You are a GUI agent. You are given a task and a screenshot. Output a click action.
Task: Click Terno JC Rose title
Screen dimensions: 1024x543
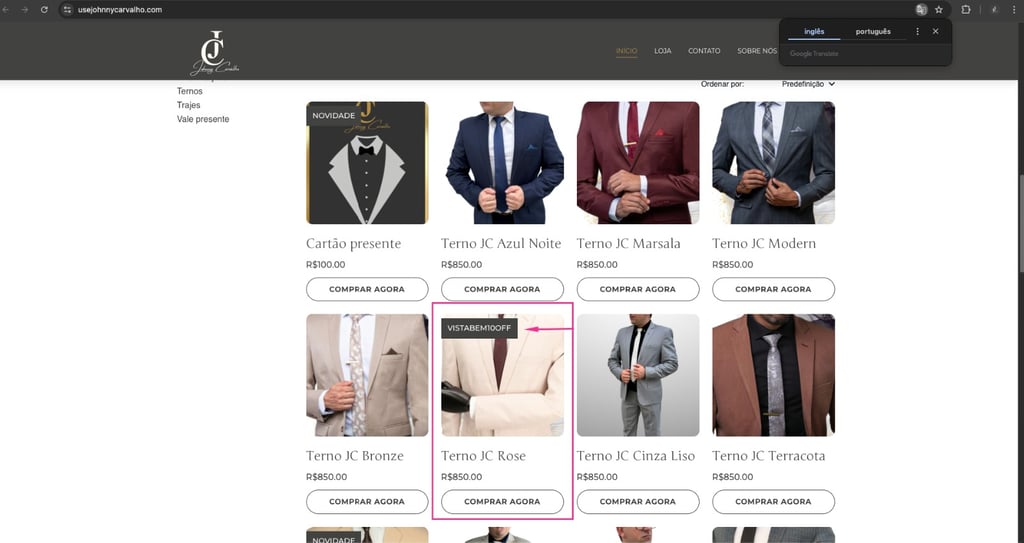[483, 455]
